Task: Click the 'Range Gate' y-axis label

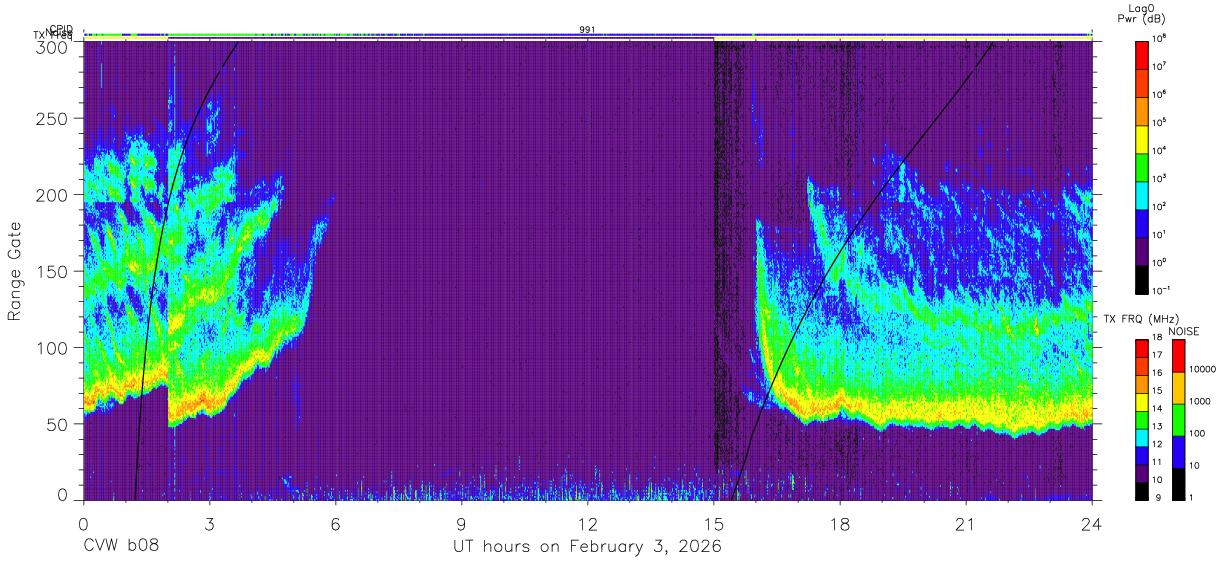Action: [15, 272]
